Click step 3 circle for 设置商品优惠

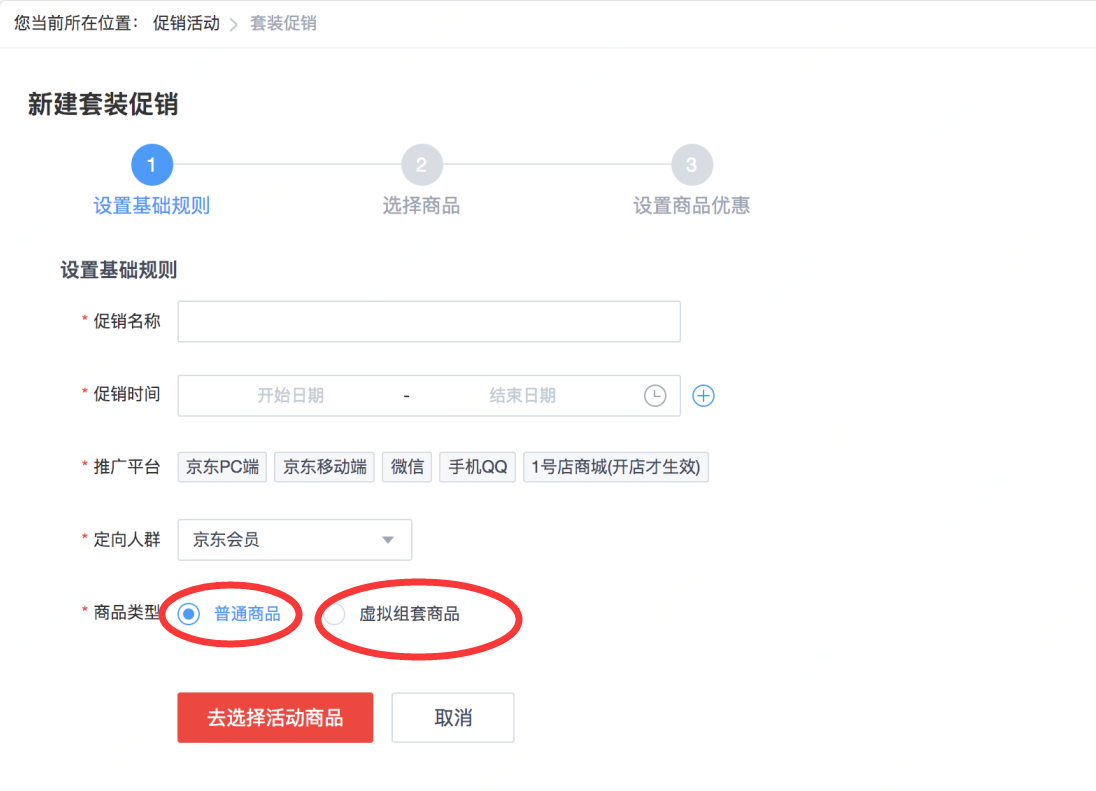692,165
